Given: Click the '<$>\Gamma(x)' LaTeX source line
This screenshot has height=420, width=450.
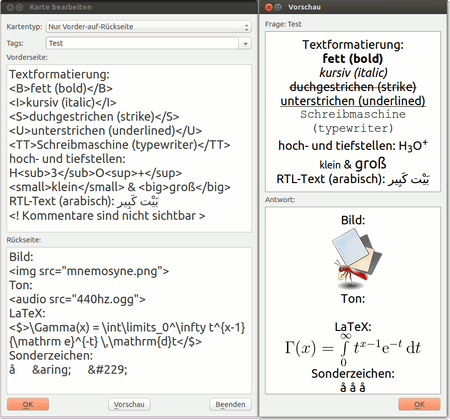Looking at the screenshot, I should [x=127, y=327].
